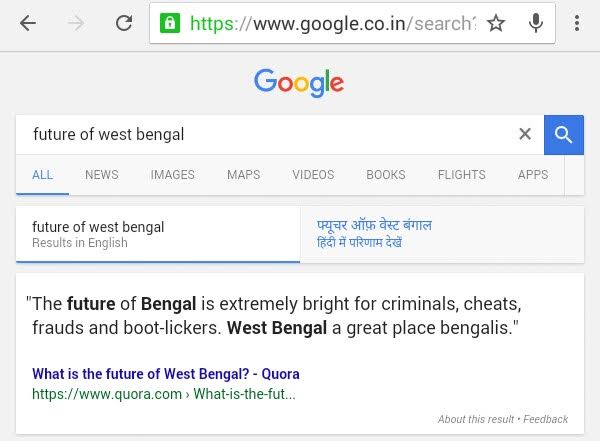Open the Quora West Bengal result link
Viewport: 600px width, 441px height.
tap(166, 374)
